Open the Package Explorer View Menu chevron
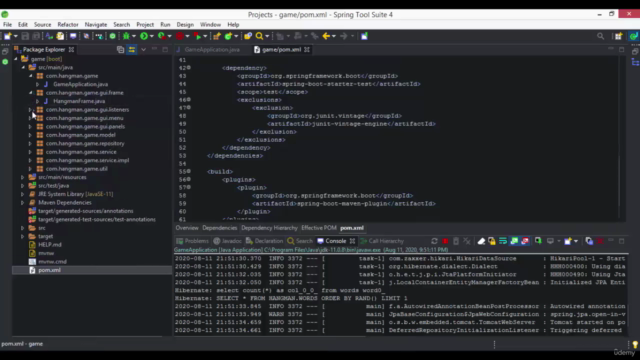This screenshot has width=640, height=360. click(x=143, y=50)
